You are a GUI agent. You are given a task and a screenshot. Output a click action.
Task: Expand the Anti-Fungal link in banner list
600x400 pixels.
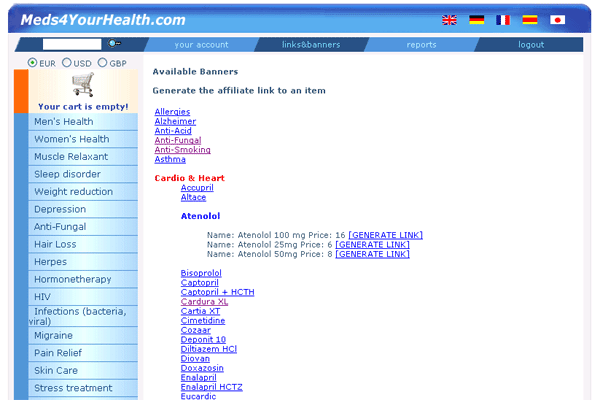tap(178, 140)
